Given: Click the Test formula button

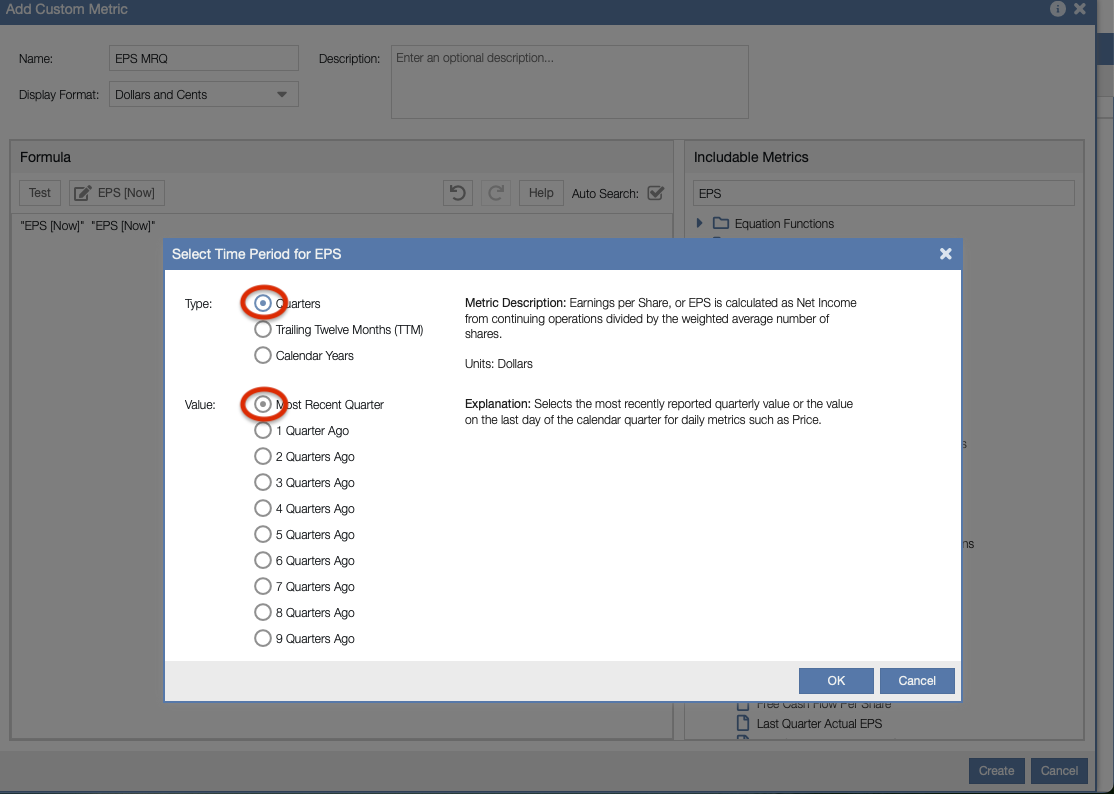Looking at the screenshot, I should point(40,192).
